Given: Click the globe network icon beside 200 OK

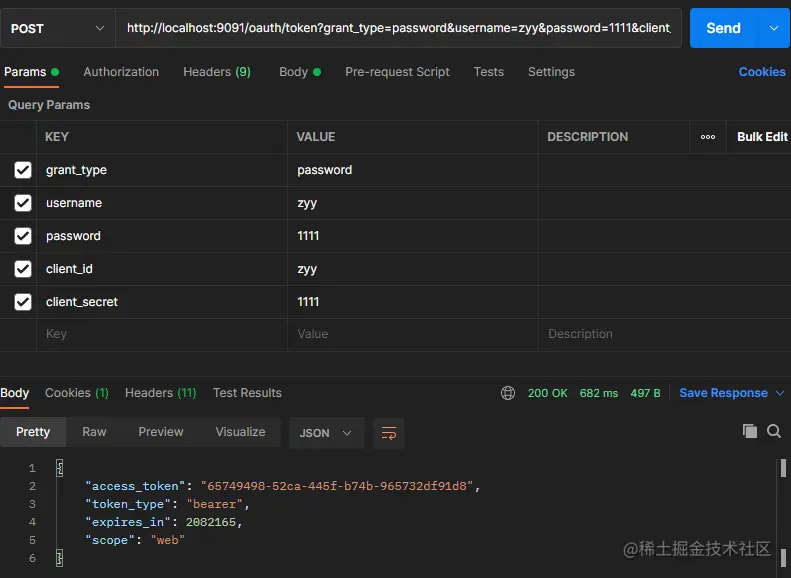Looking at the screenshot, I should coord(508,393).
